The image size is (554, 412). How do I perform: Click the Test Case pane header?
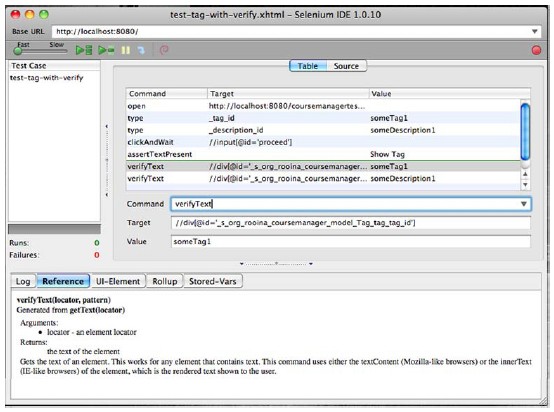(x=54, y=65)
